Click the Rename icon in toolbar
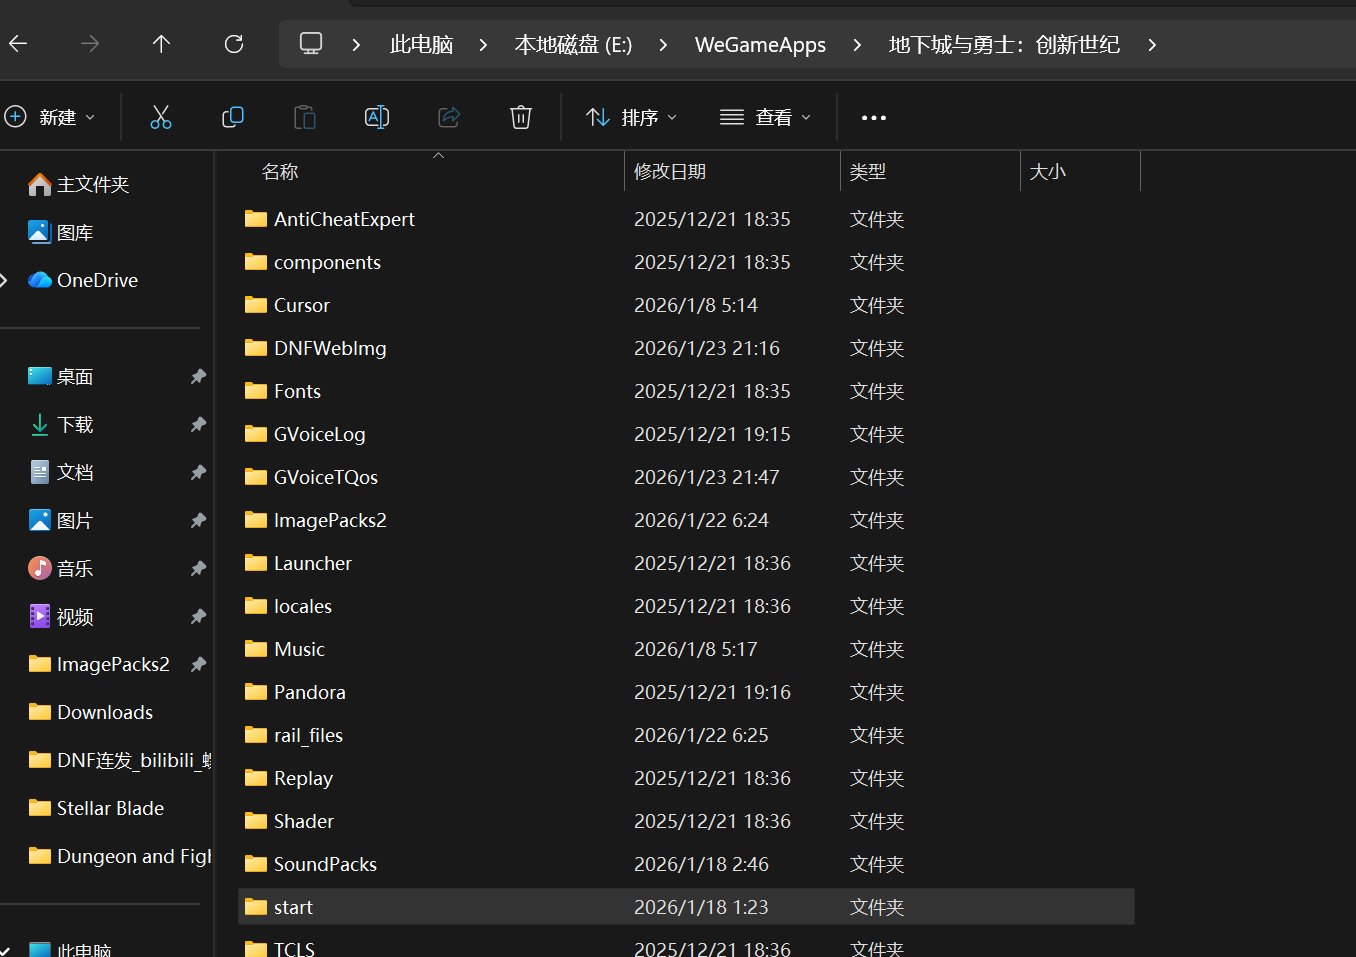 [x=377, y=117]
